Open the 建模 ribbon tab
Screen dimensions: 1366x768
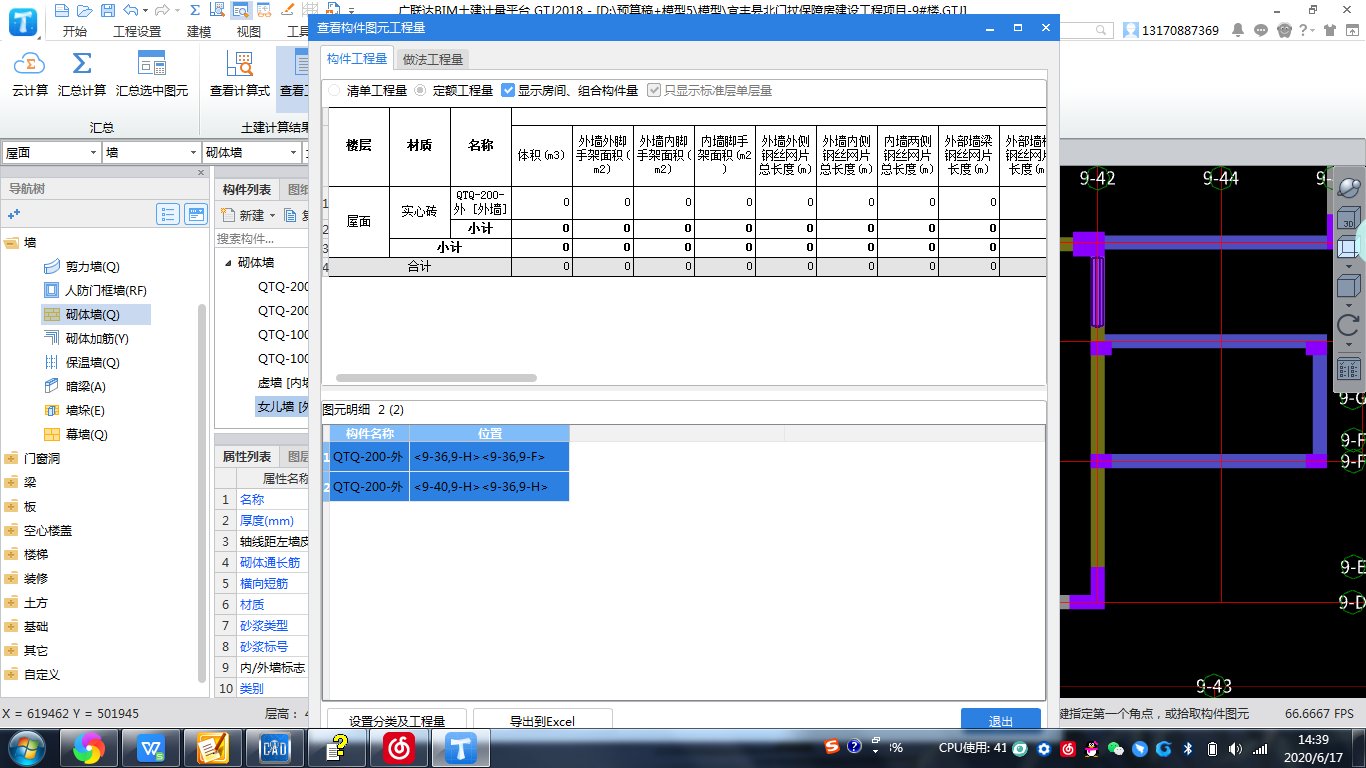pyautogui.click(x=199, y=31)
